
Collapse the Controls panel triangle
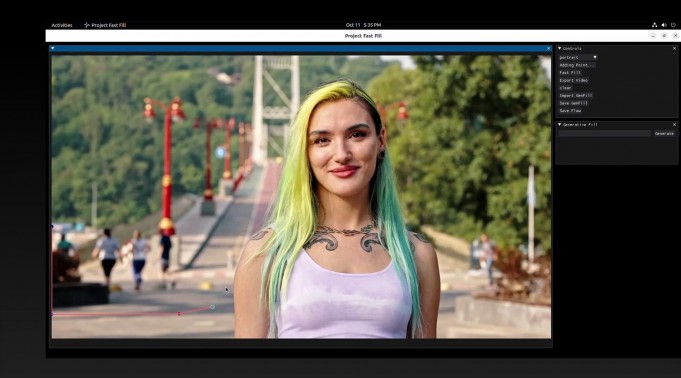[x=560, y=48]
